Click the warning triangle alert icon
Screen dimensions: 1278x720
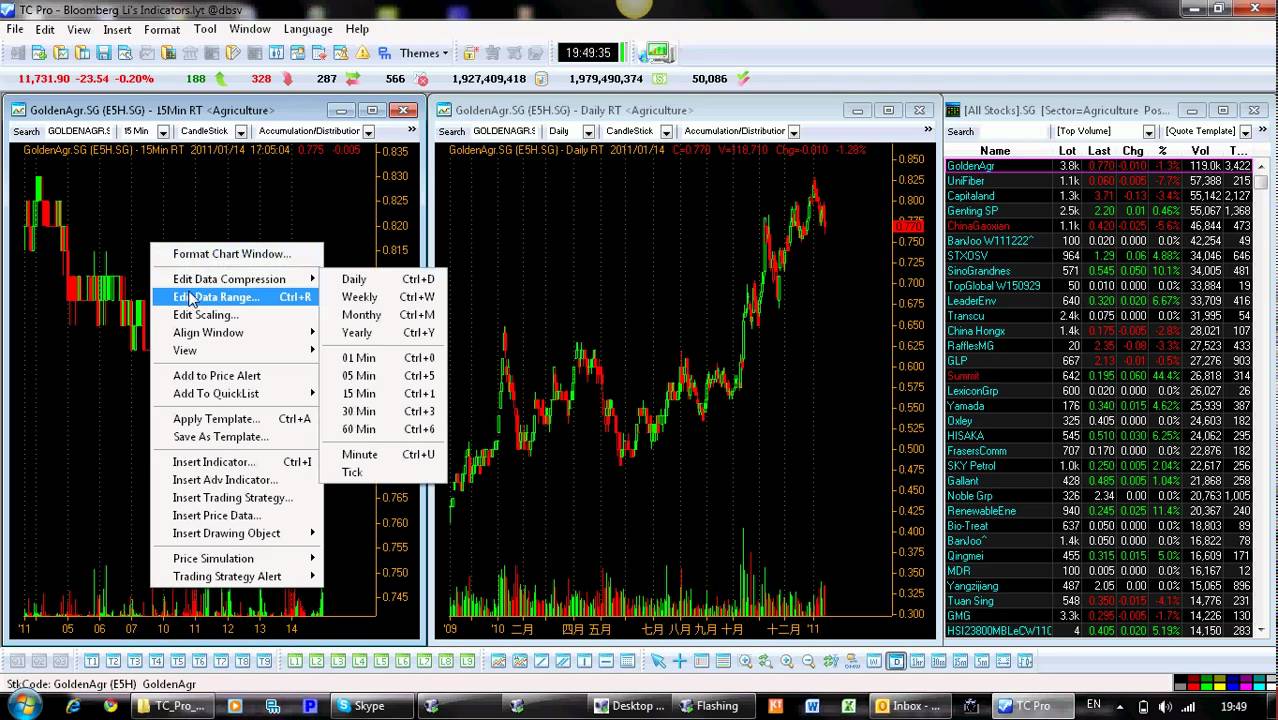pyautogui.click(x=363, y=53)
